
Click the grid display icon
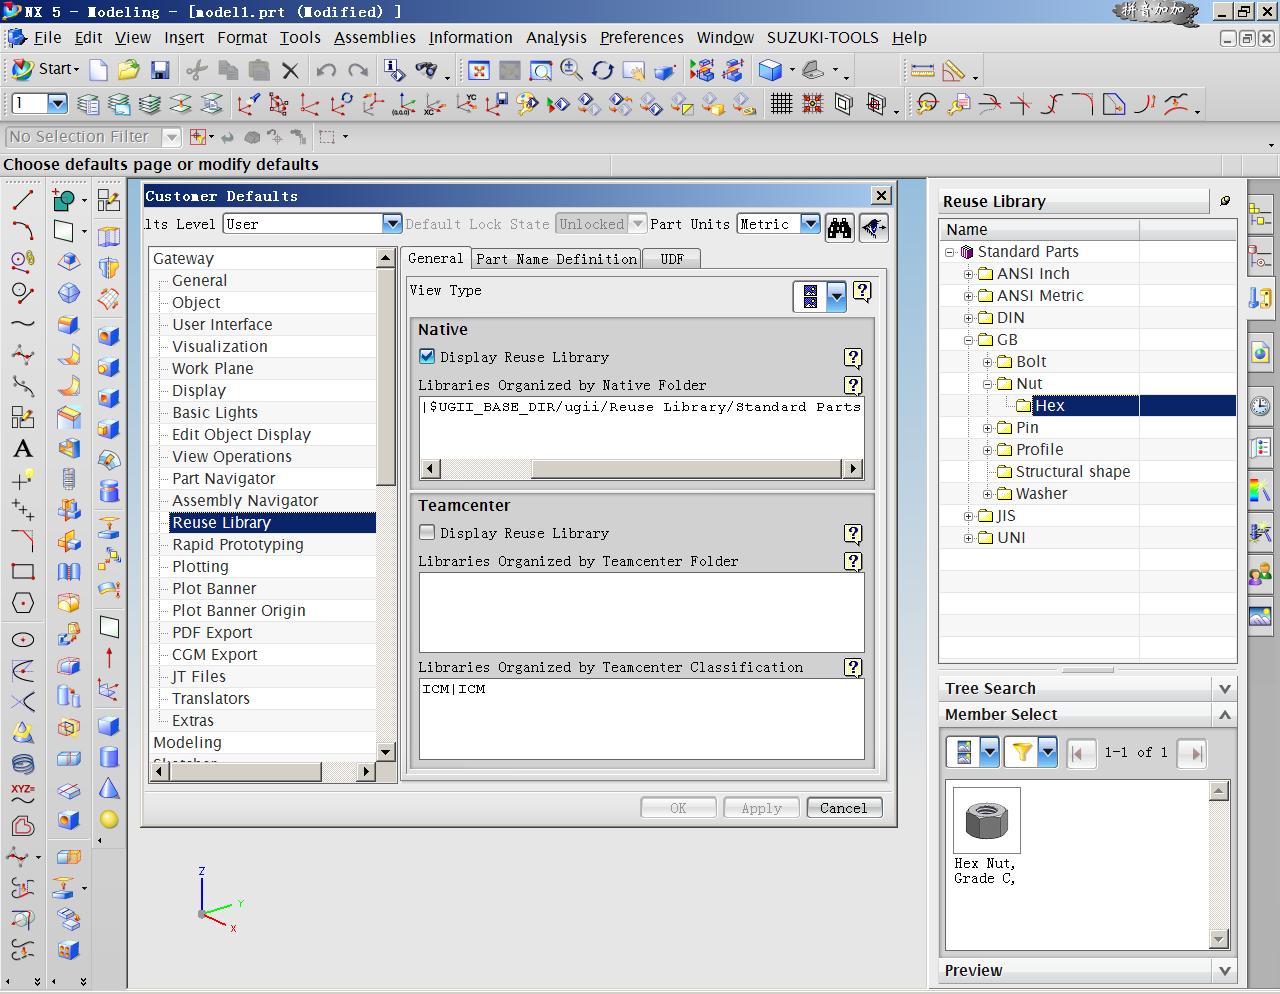781,104
